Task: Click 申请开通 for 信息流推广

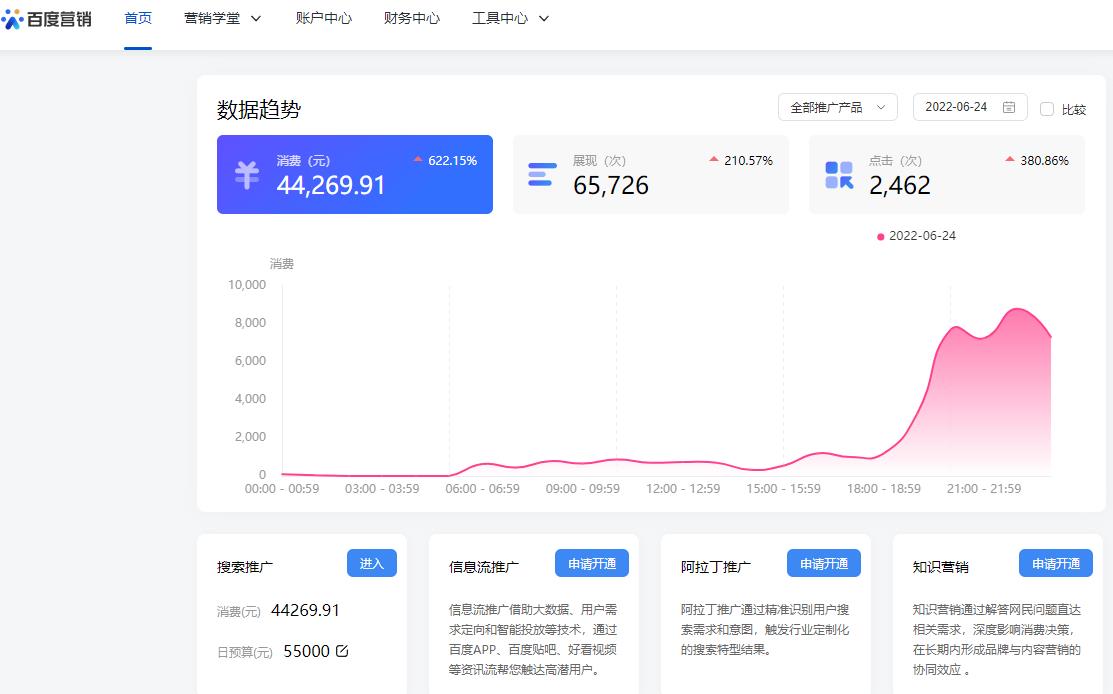Action: click(591, 562)
